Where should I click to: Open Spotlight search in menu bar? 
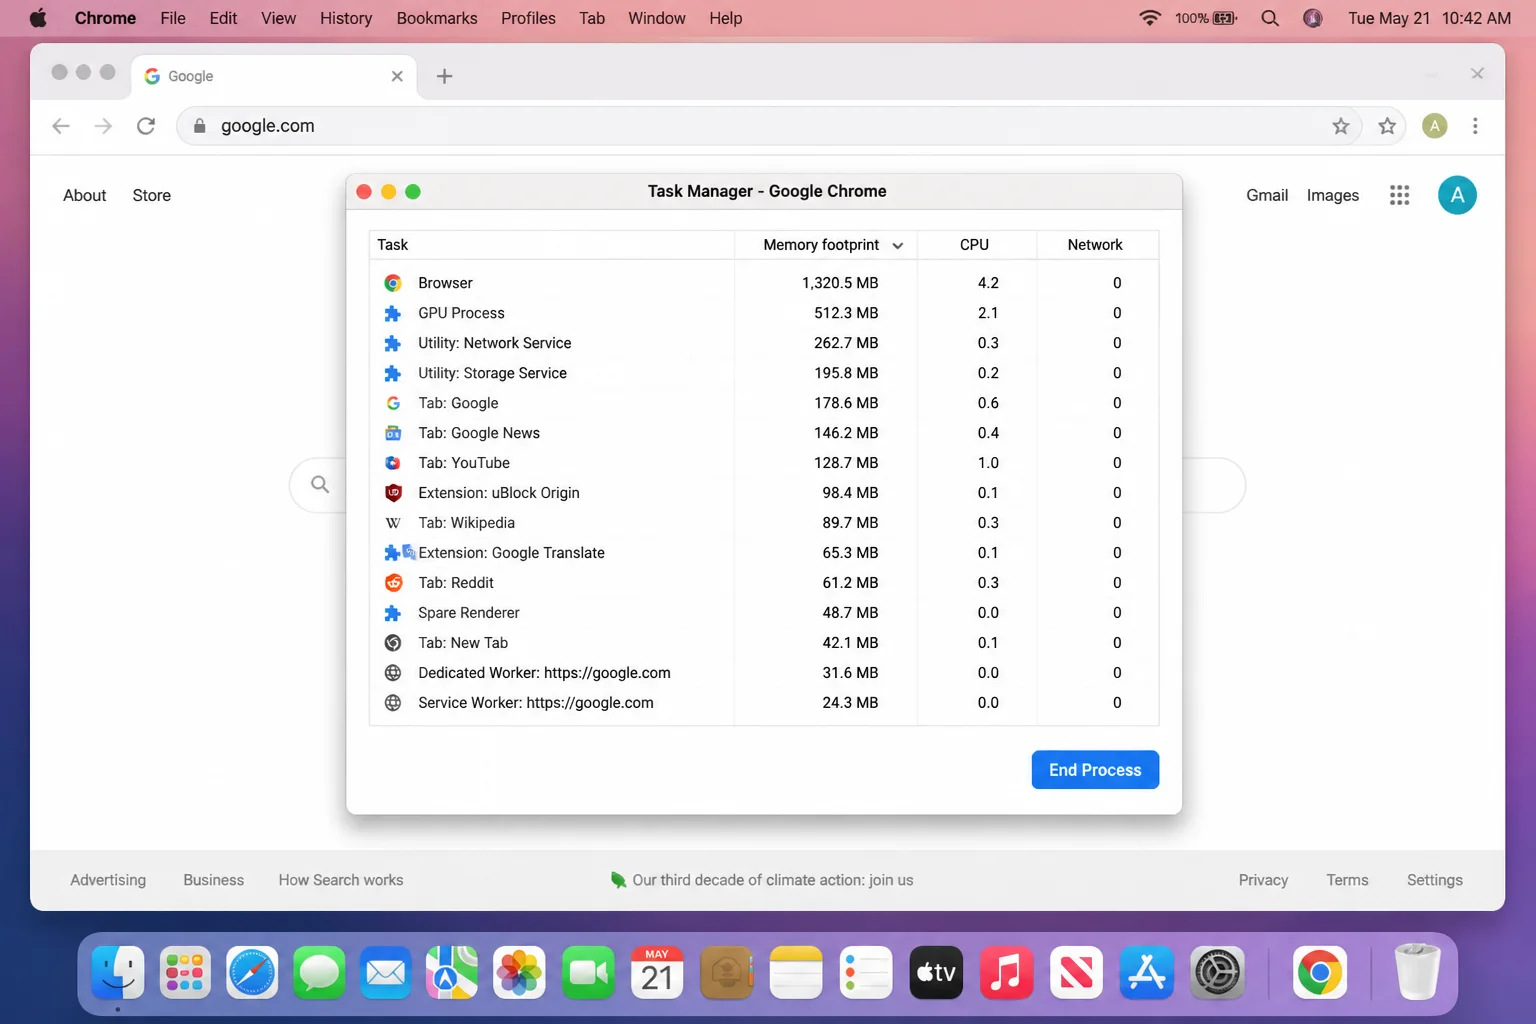point(1270,18)
